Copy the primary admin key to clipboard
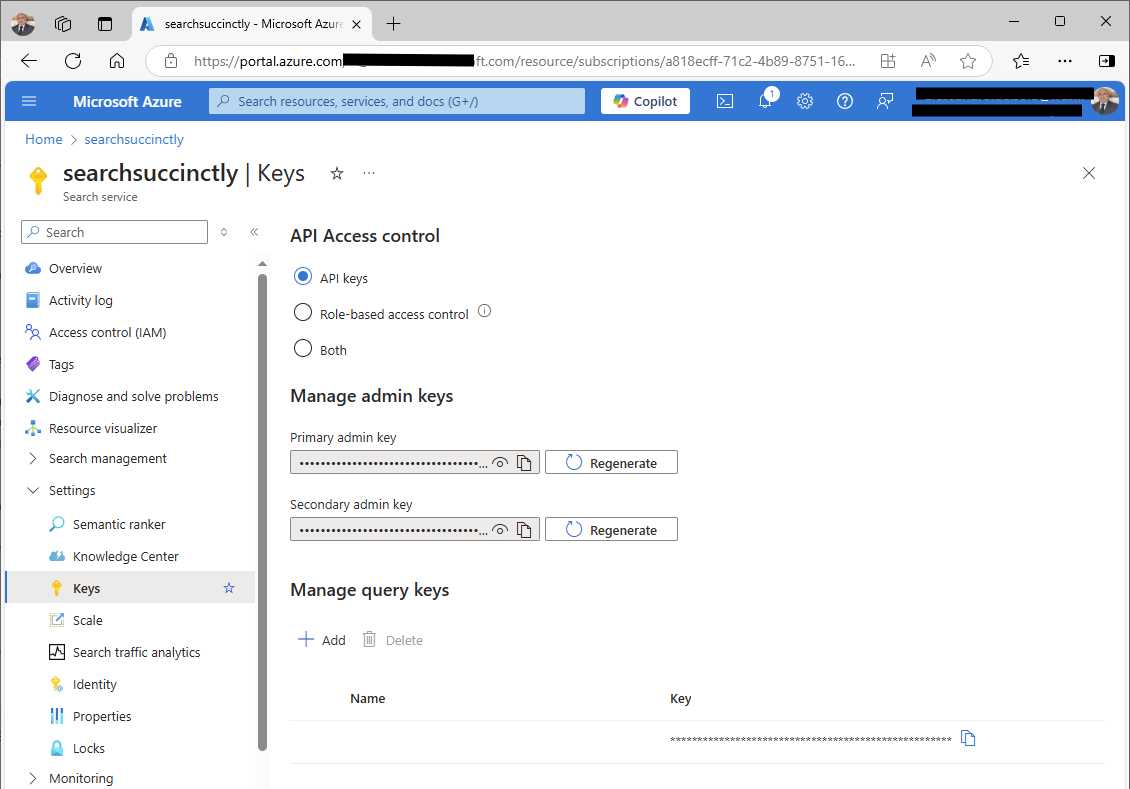 [524, 462]
